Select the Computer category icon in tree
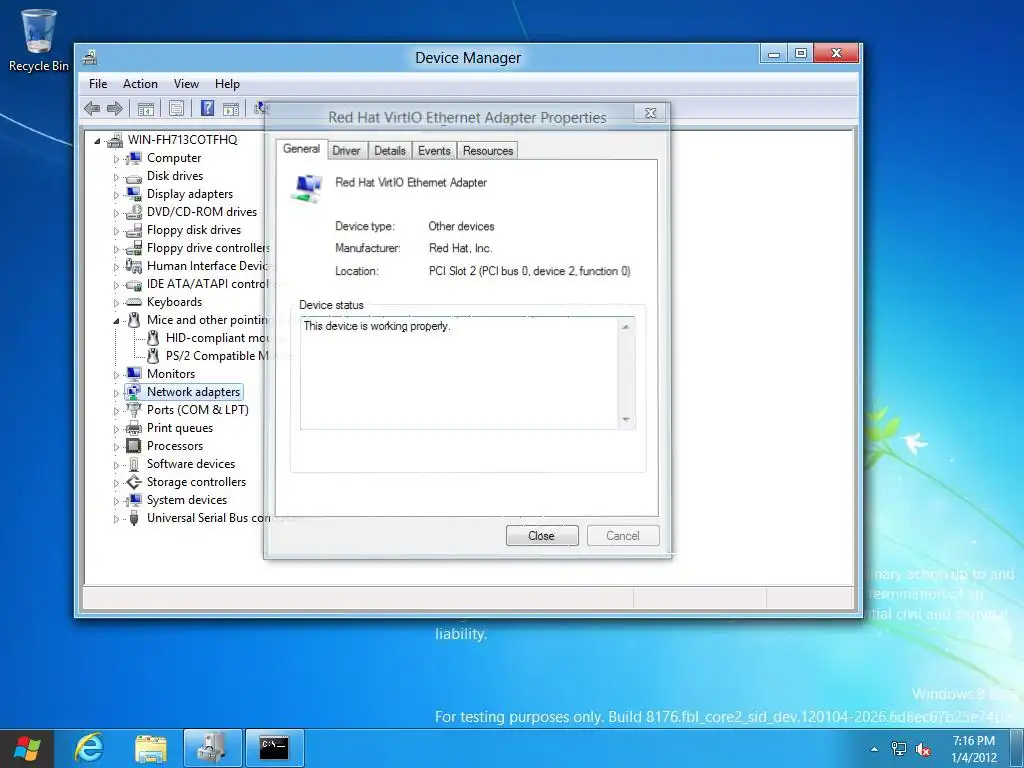This screenshot has height=768, width=1024. 134,158
